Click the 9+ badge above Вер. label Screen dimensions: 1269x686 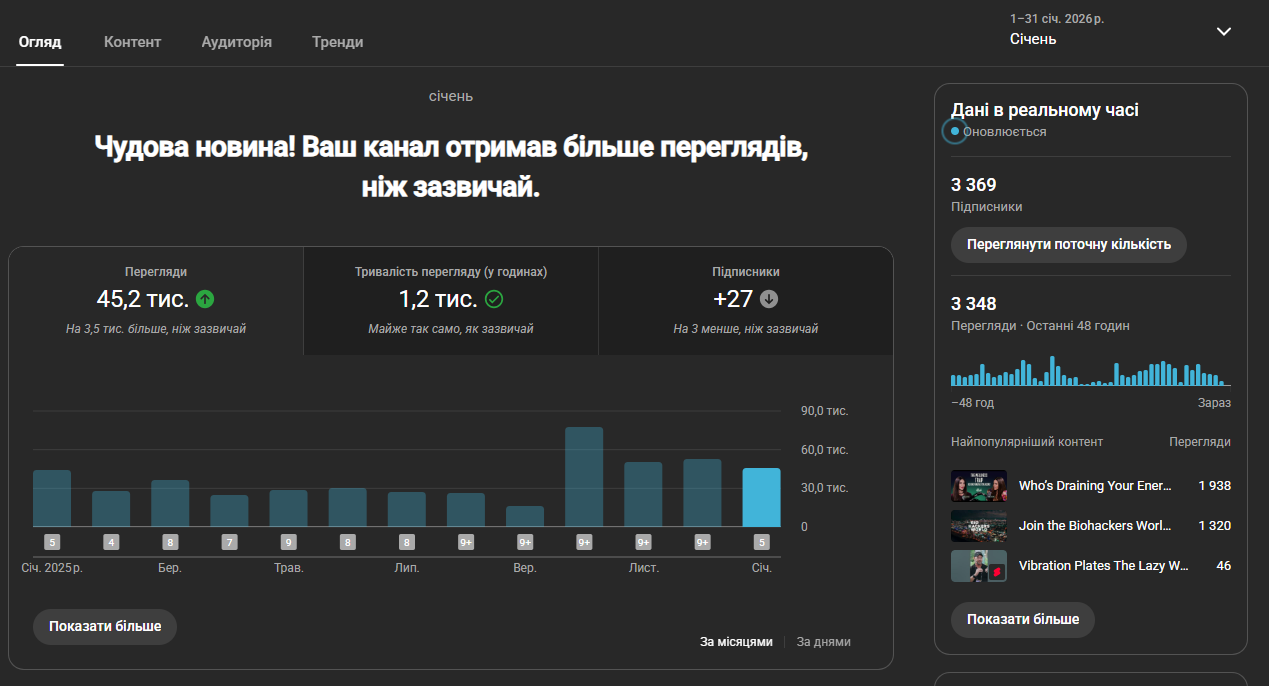pyautogui.click(x=525, y=543)
